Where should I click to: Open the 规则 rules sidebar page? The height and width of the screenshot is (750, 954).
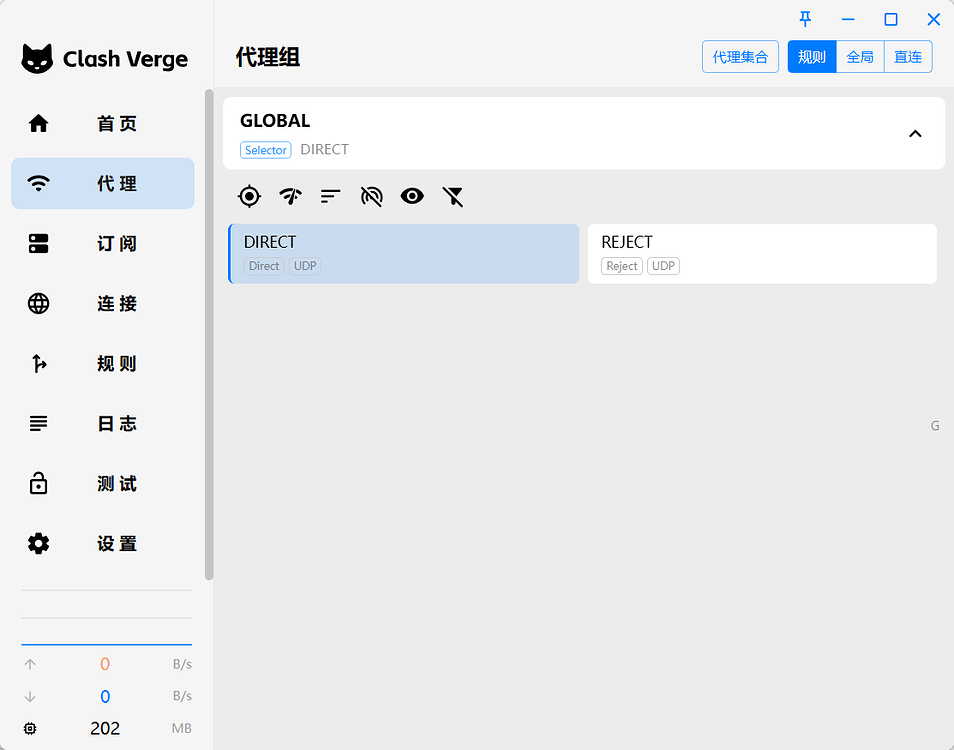(x=103, y=364)
